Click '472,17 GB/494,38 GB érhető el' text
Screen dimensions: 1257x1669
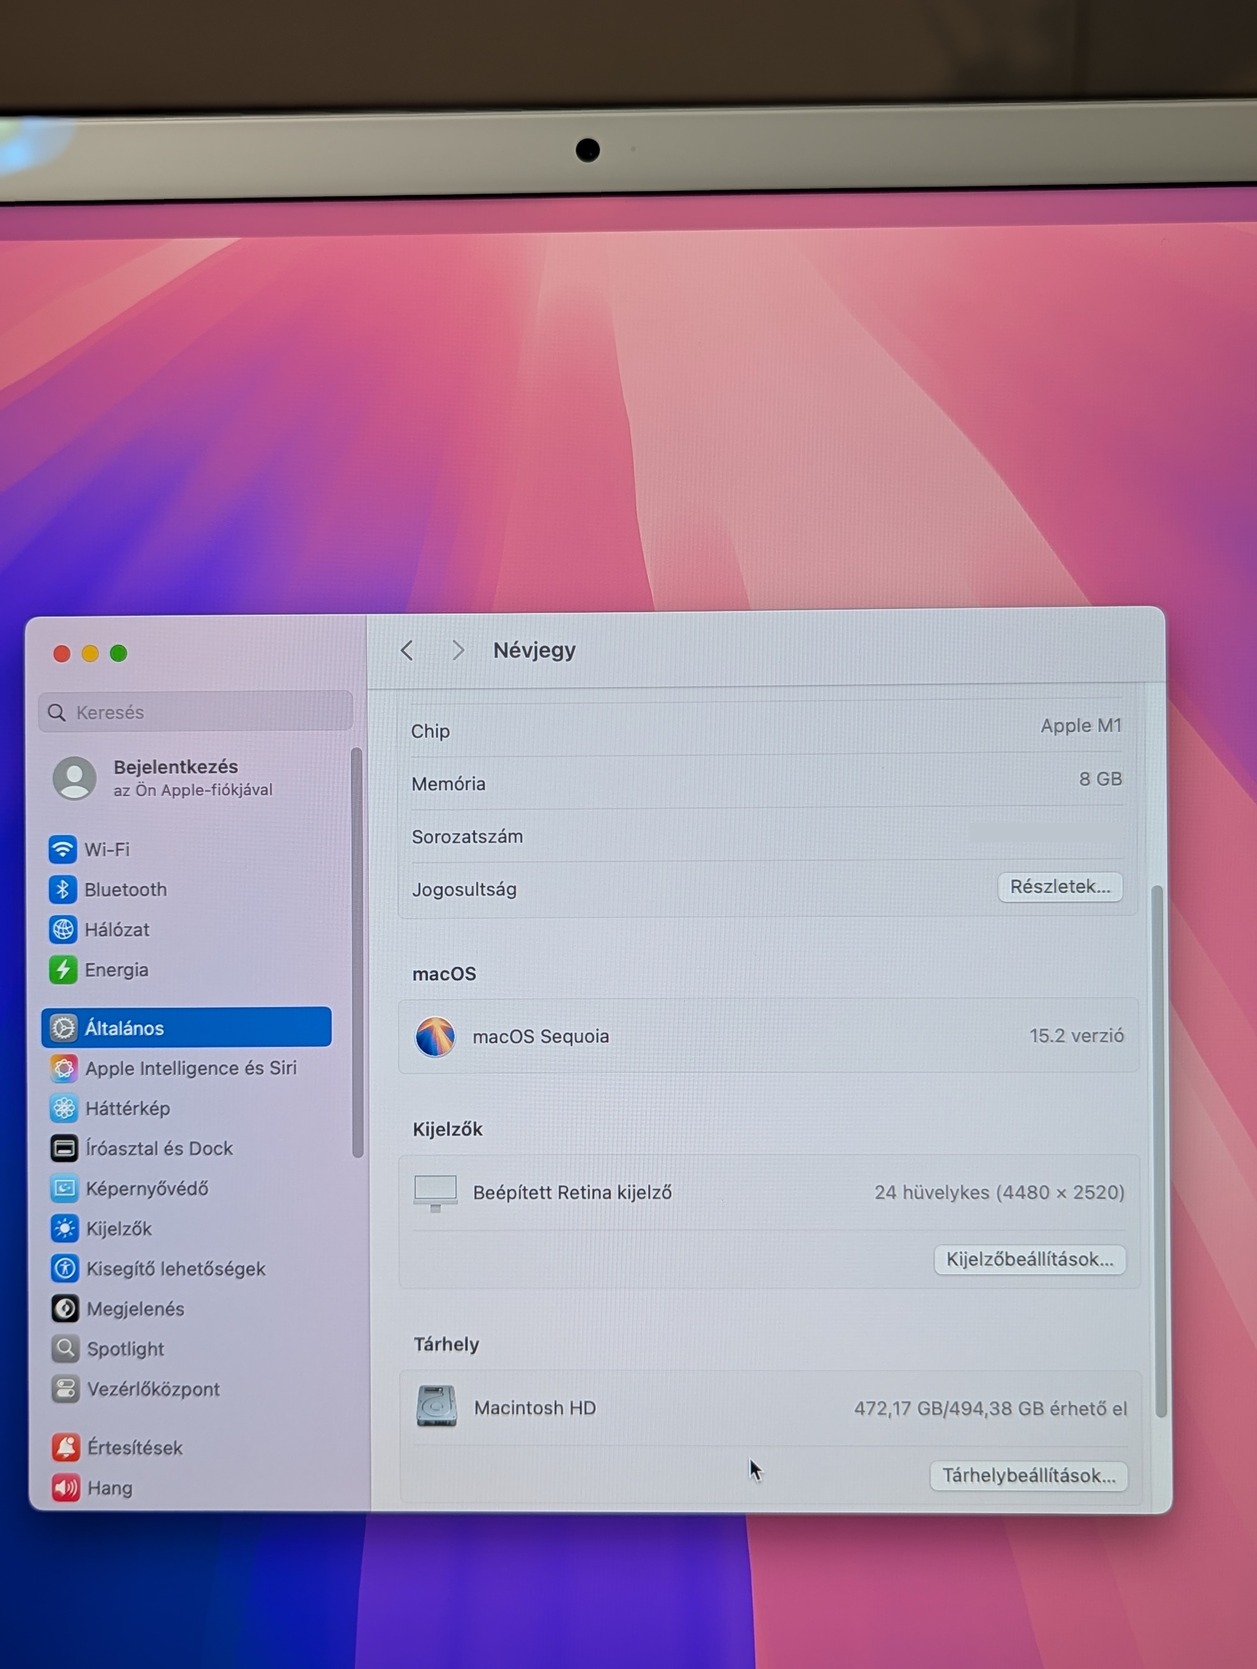click(x=990, y=1409)
